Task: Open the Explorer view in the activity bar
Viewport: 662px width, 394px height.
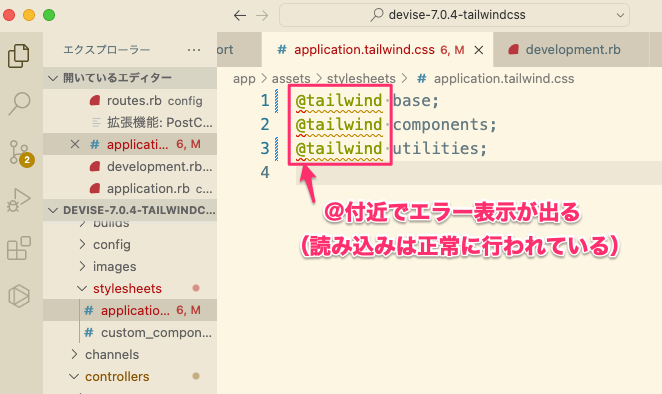Action: pos(19,56)
